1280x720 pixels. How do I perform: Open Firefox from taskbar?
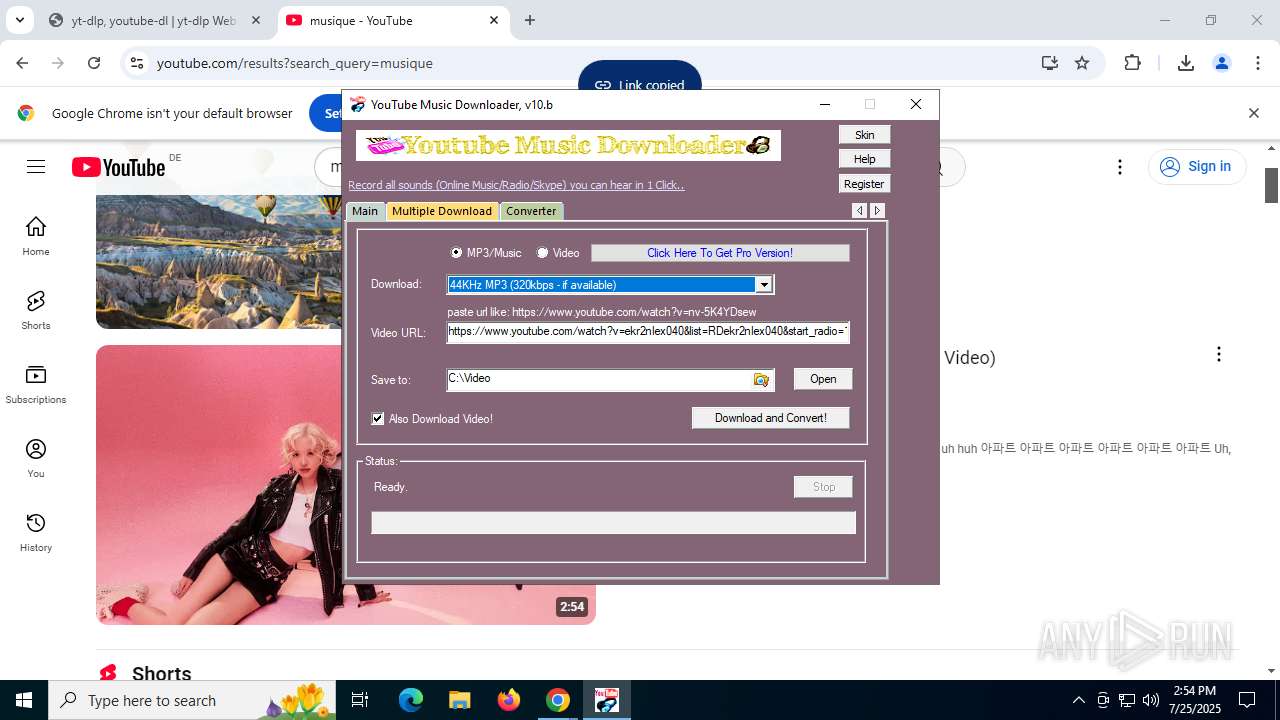508,700
